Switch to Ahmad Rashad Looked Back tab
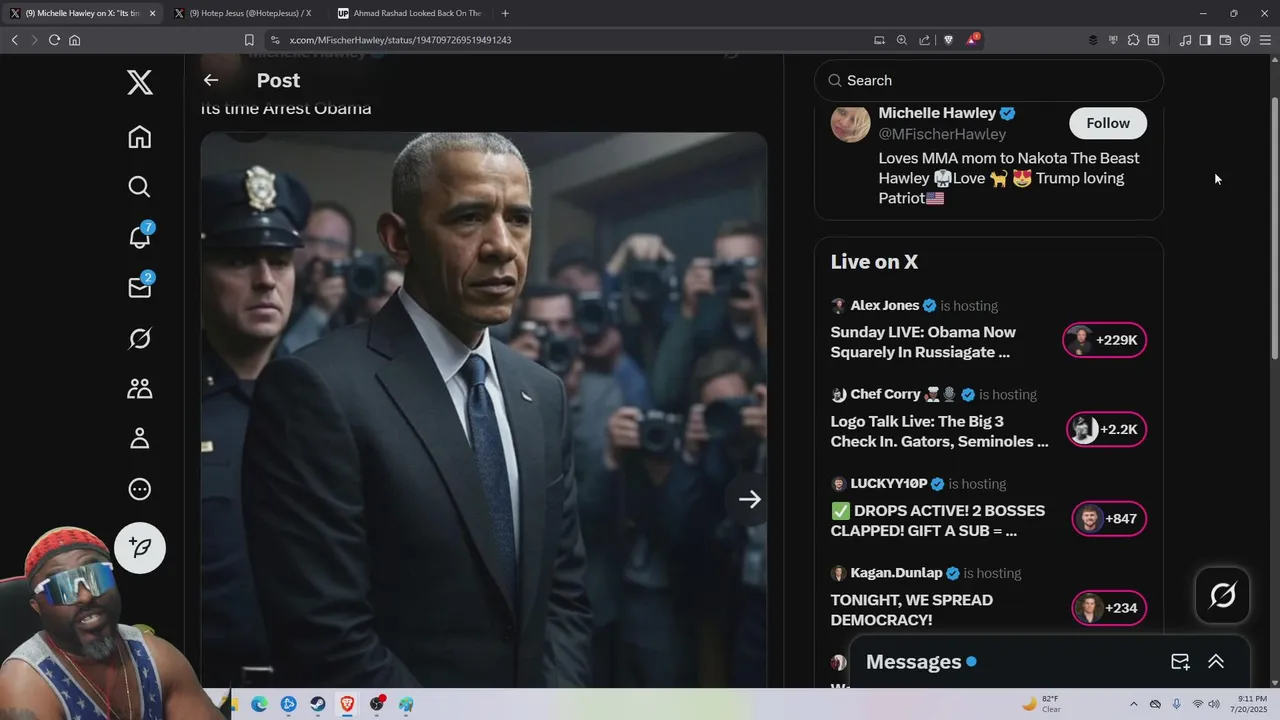 tap(410, 13)
